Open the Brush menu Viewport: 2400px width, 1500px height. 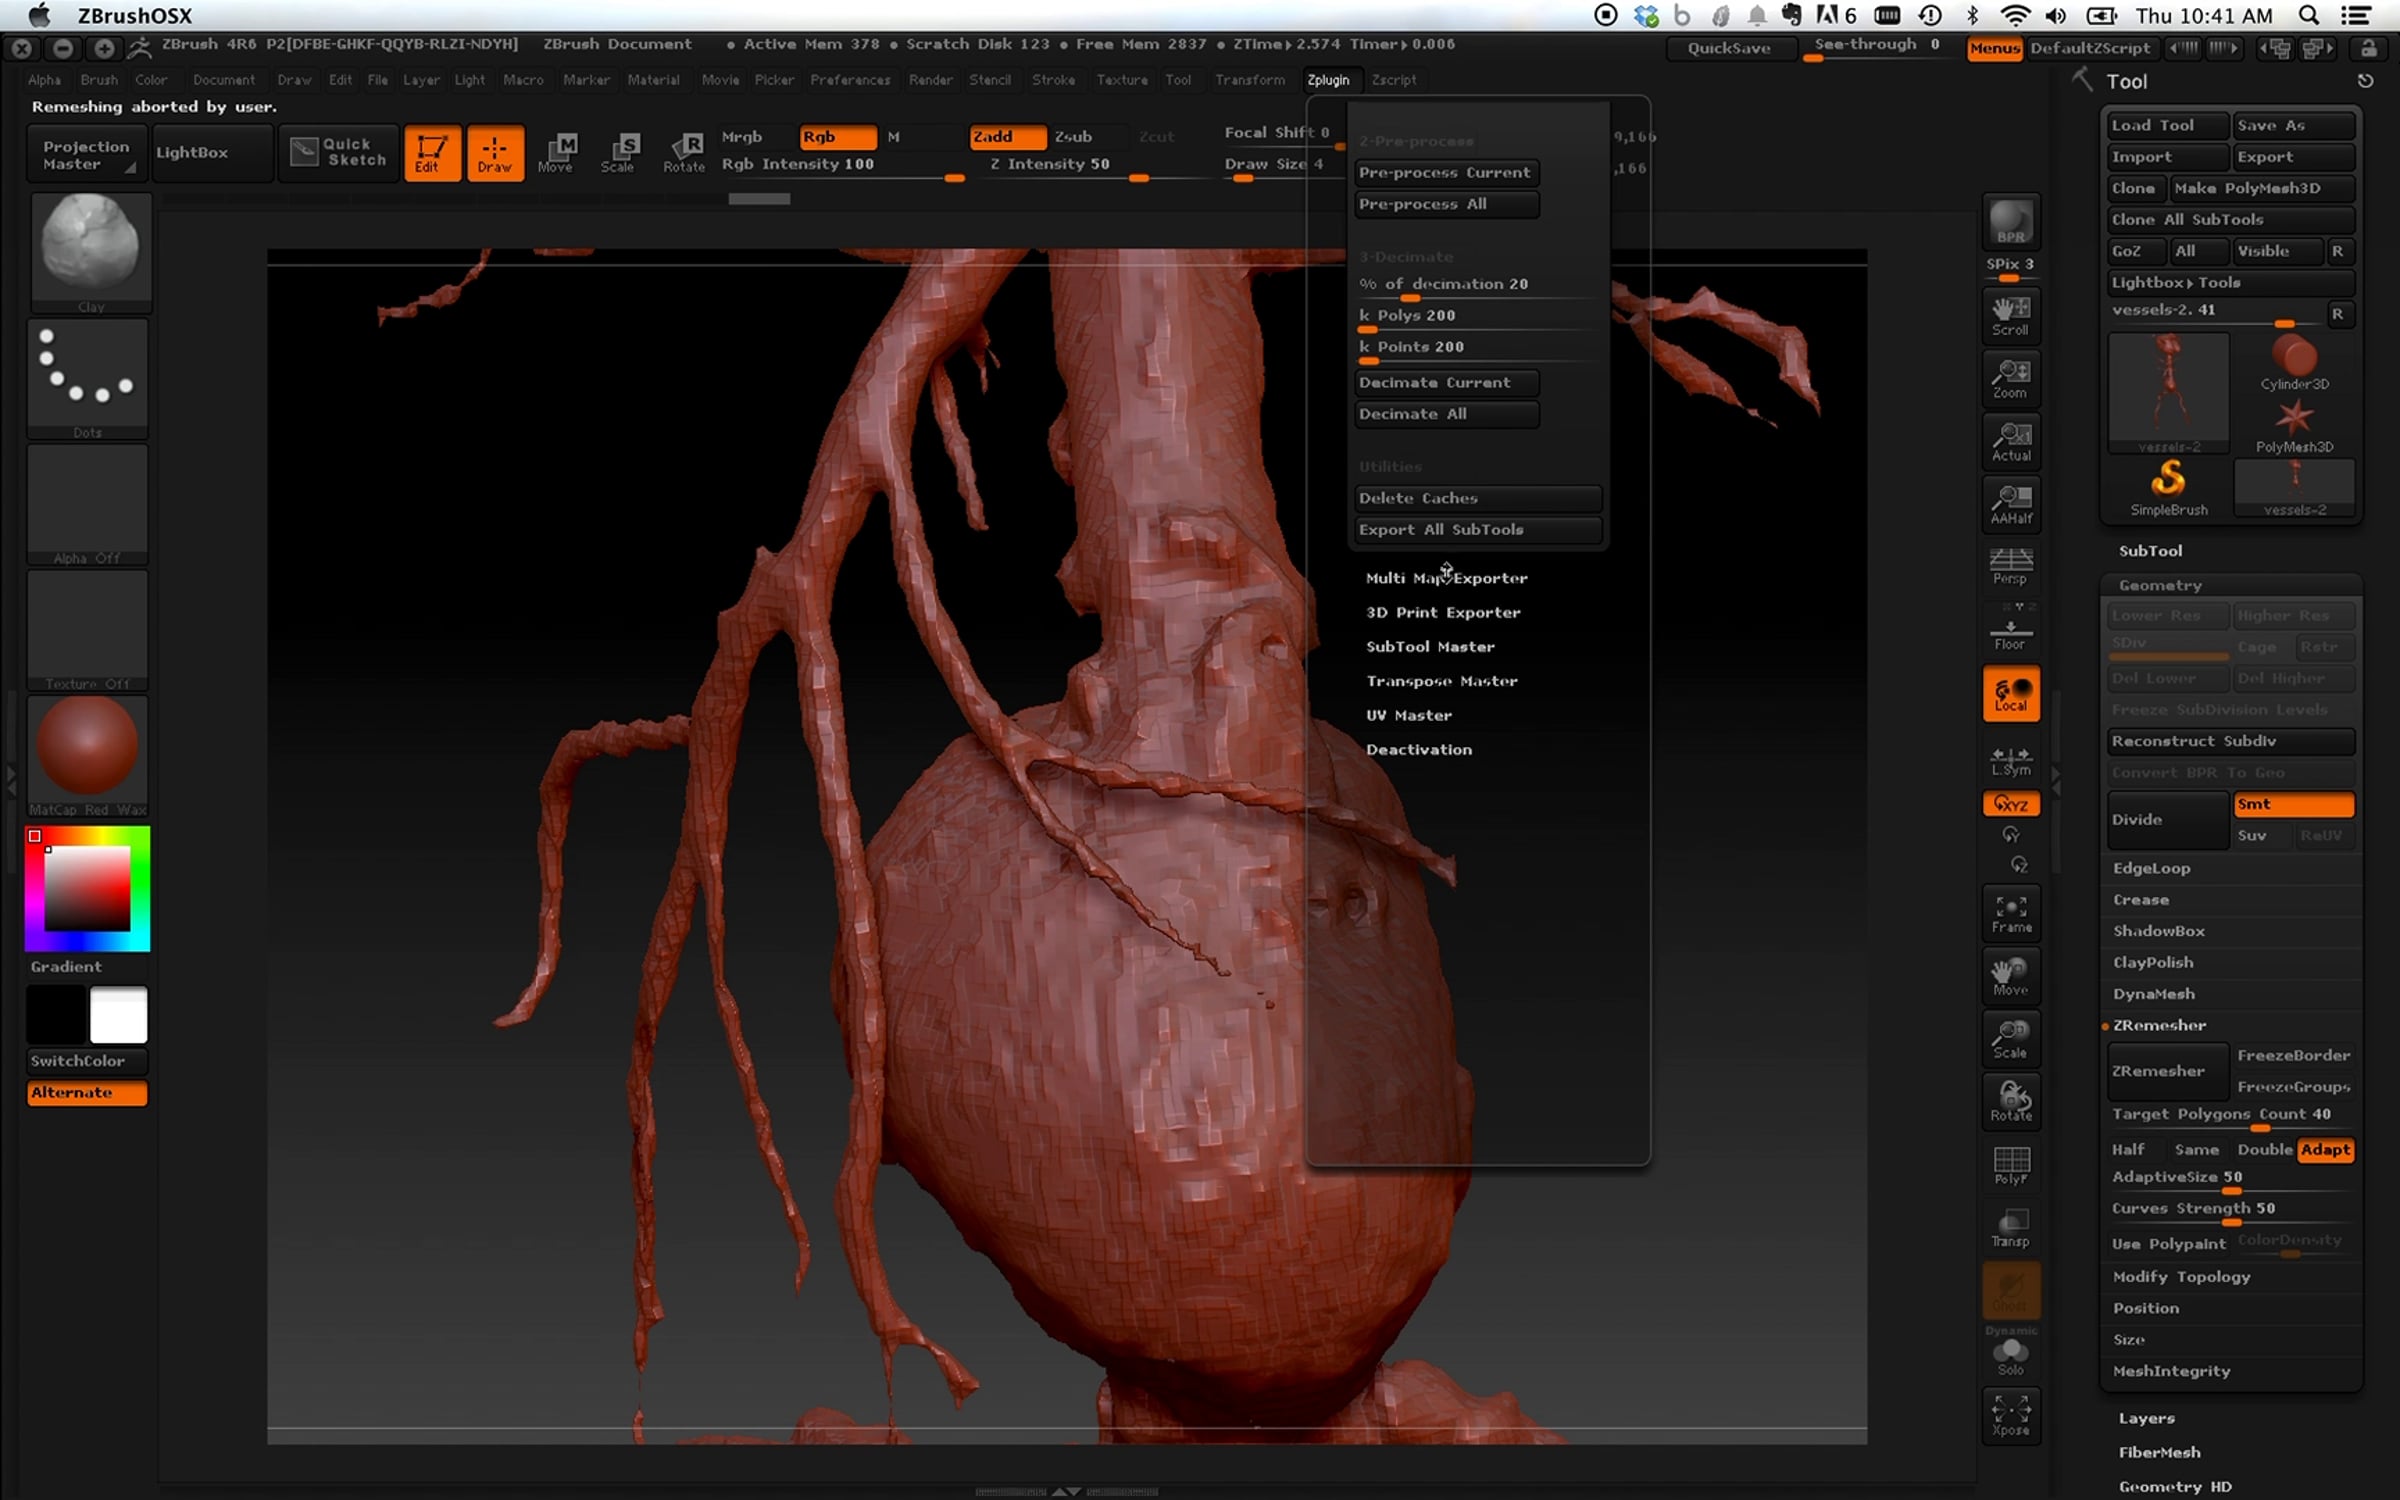click(x=99, y=80)
